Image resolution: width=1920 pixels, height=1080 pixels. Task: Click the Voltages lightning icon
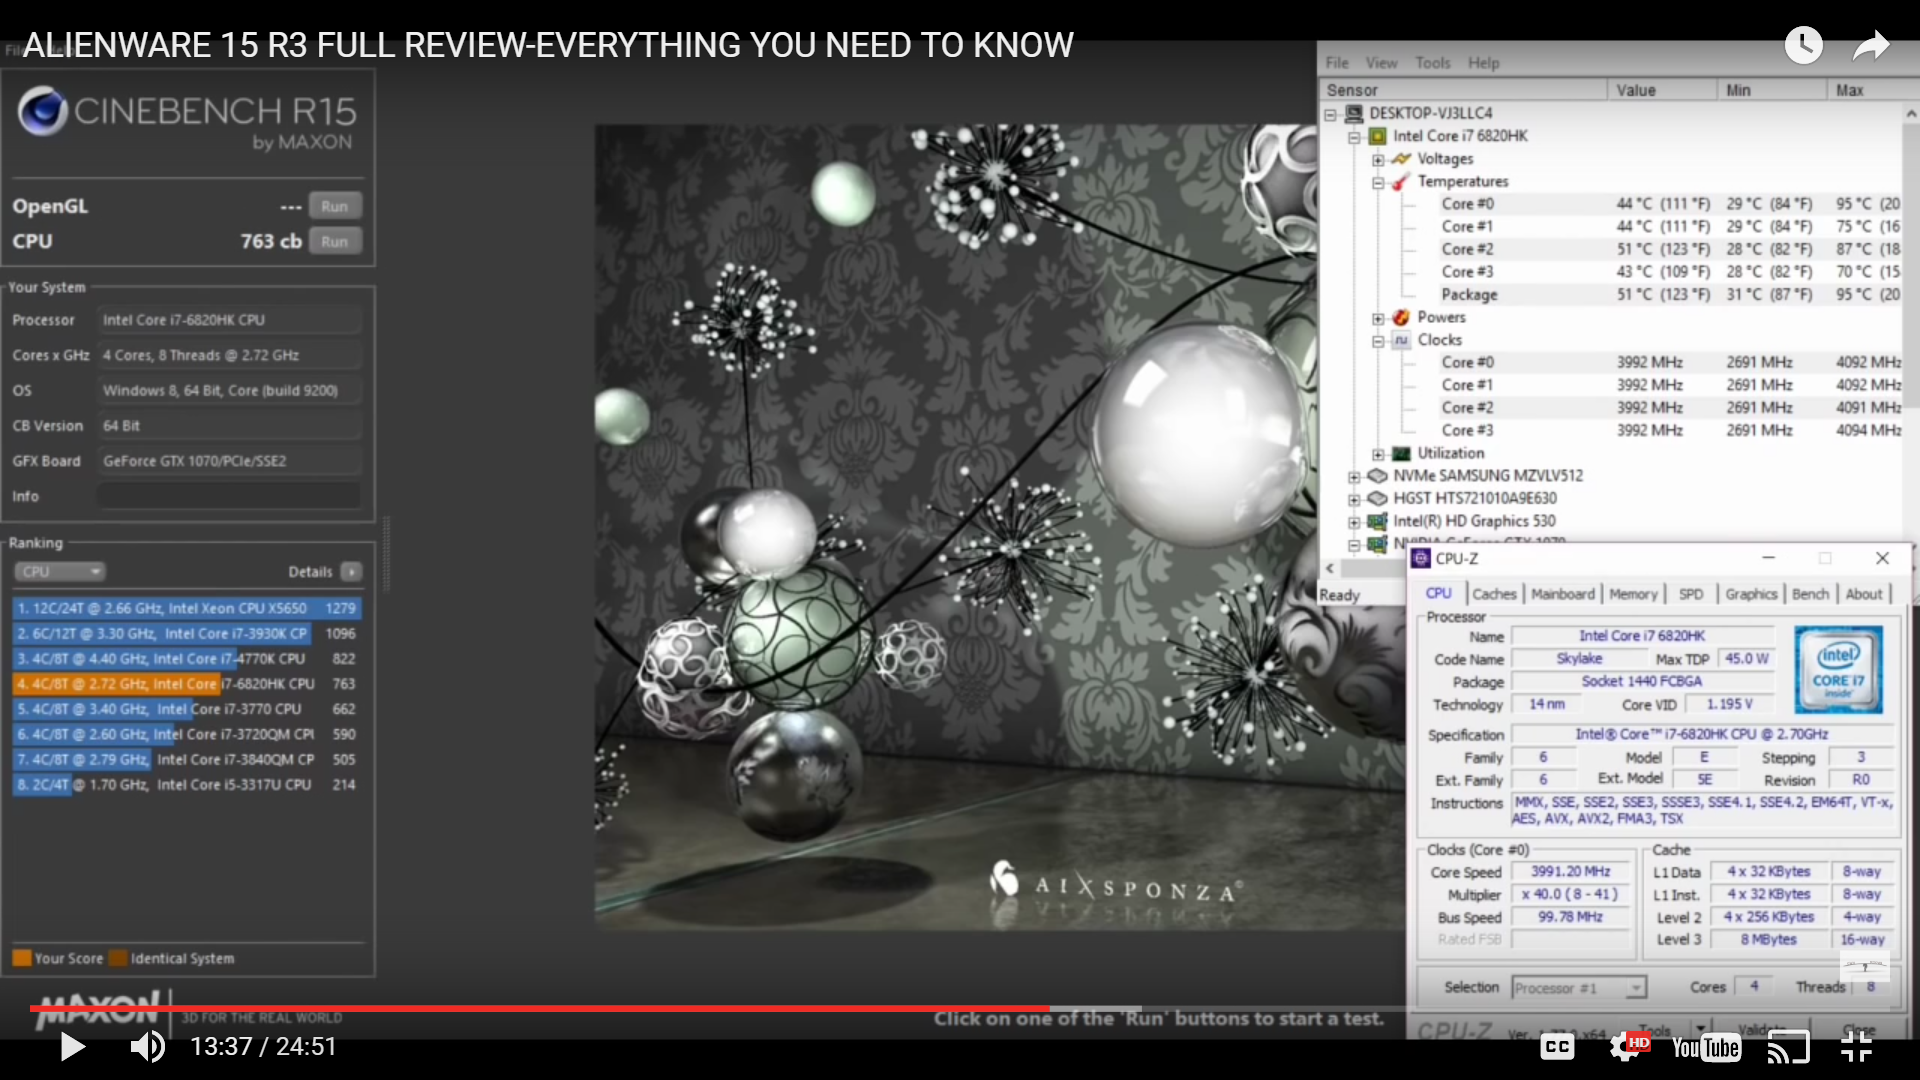tap(1401, 159)
